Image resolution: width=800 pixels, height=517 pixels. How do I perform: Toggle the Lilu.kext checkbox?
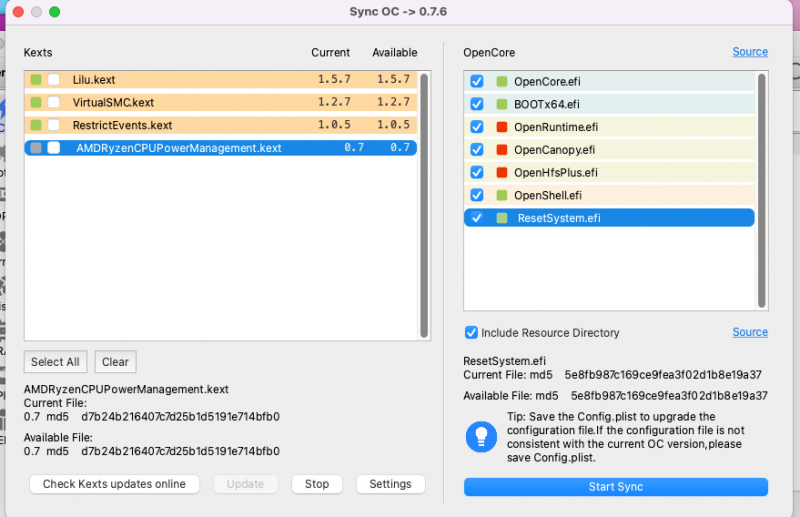(54, 79)
